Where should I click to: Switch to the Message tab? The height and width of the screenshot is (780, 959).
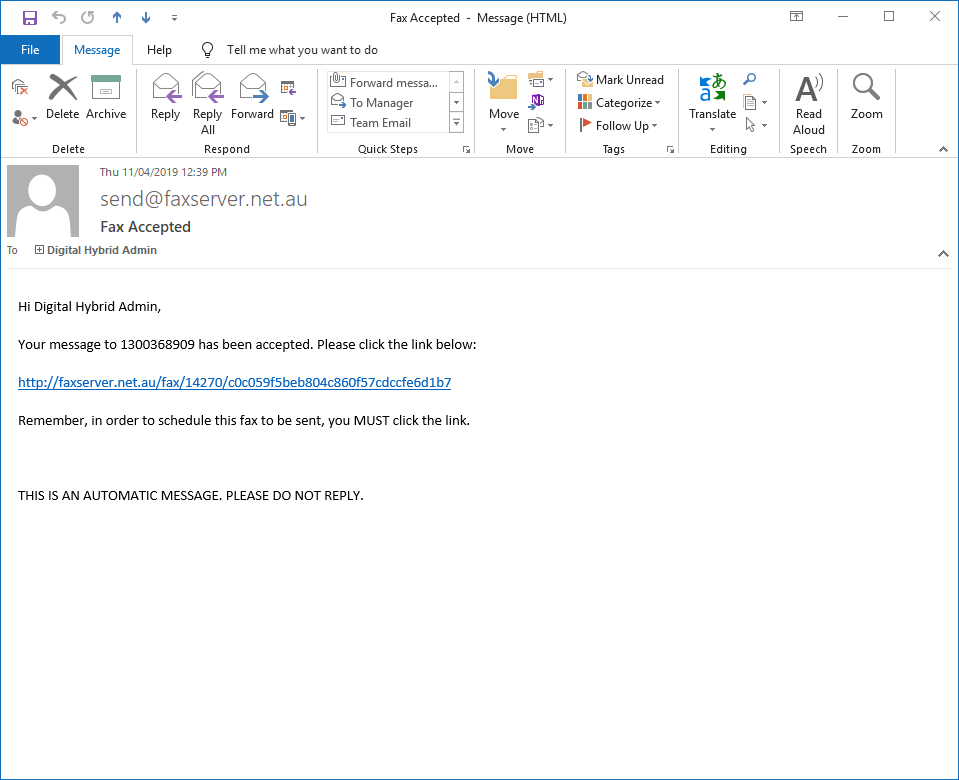97,50
